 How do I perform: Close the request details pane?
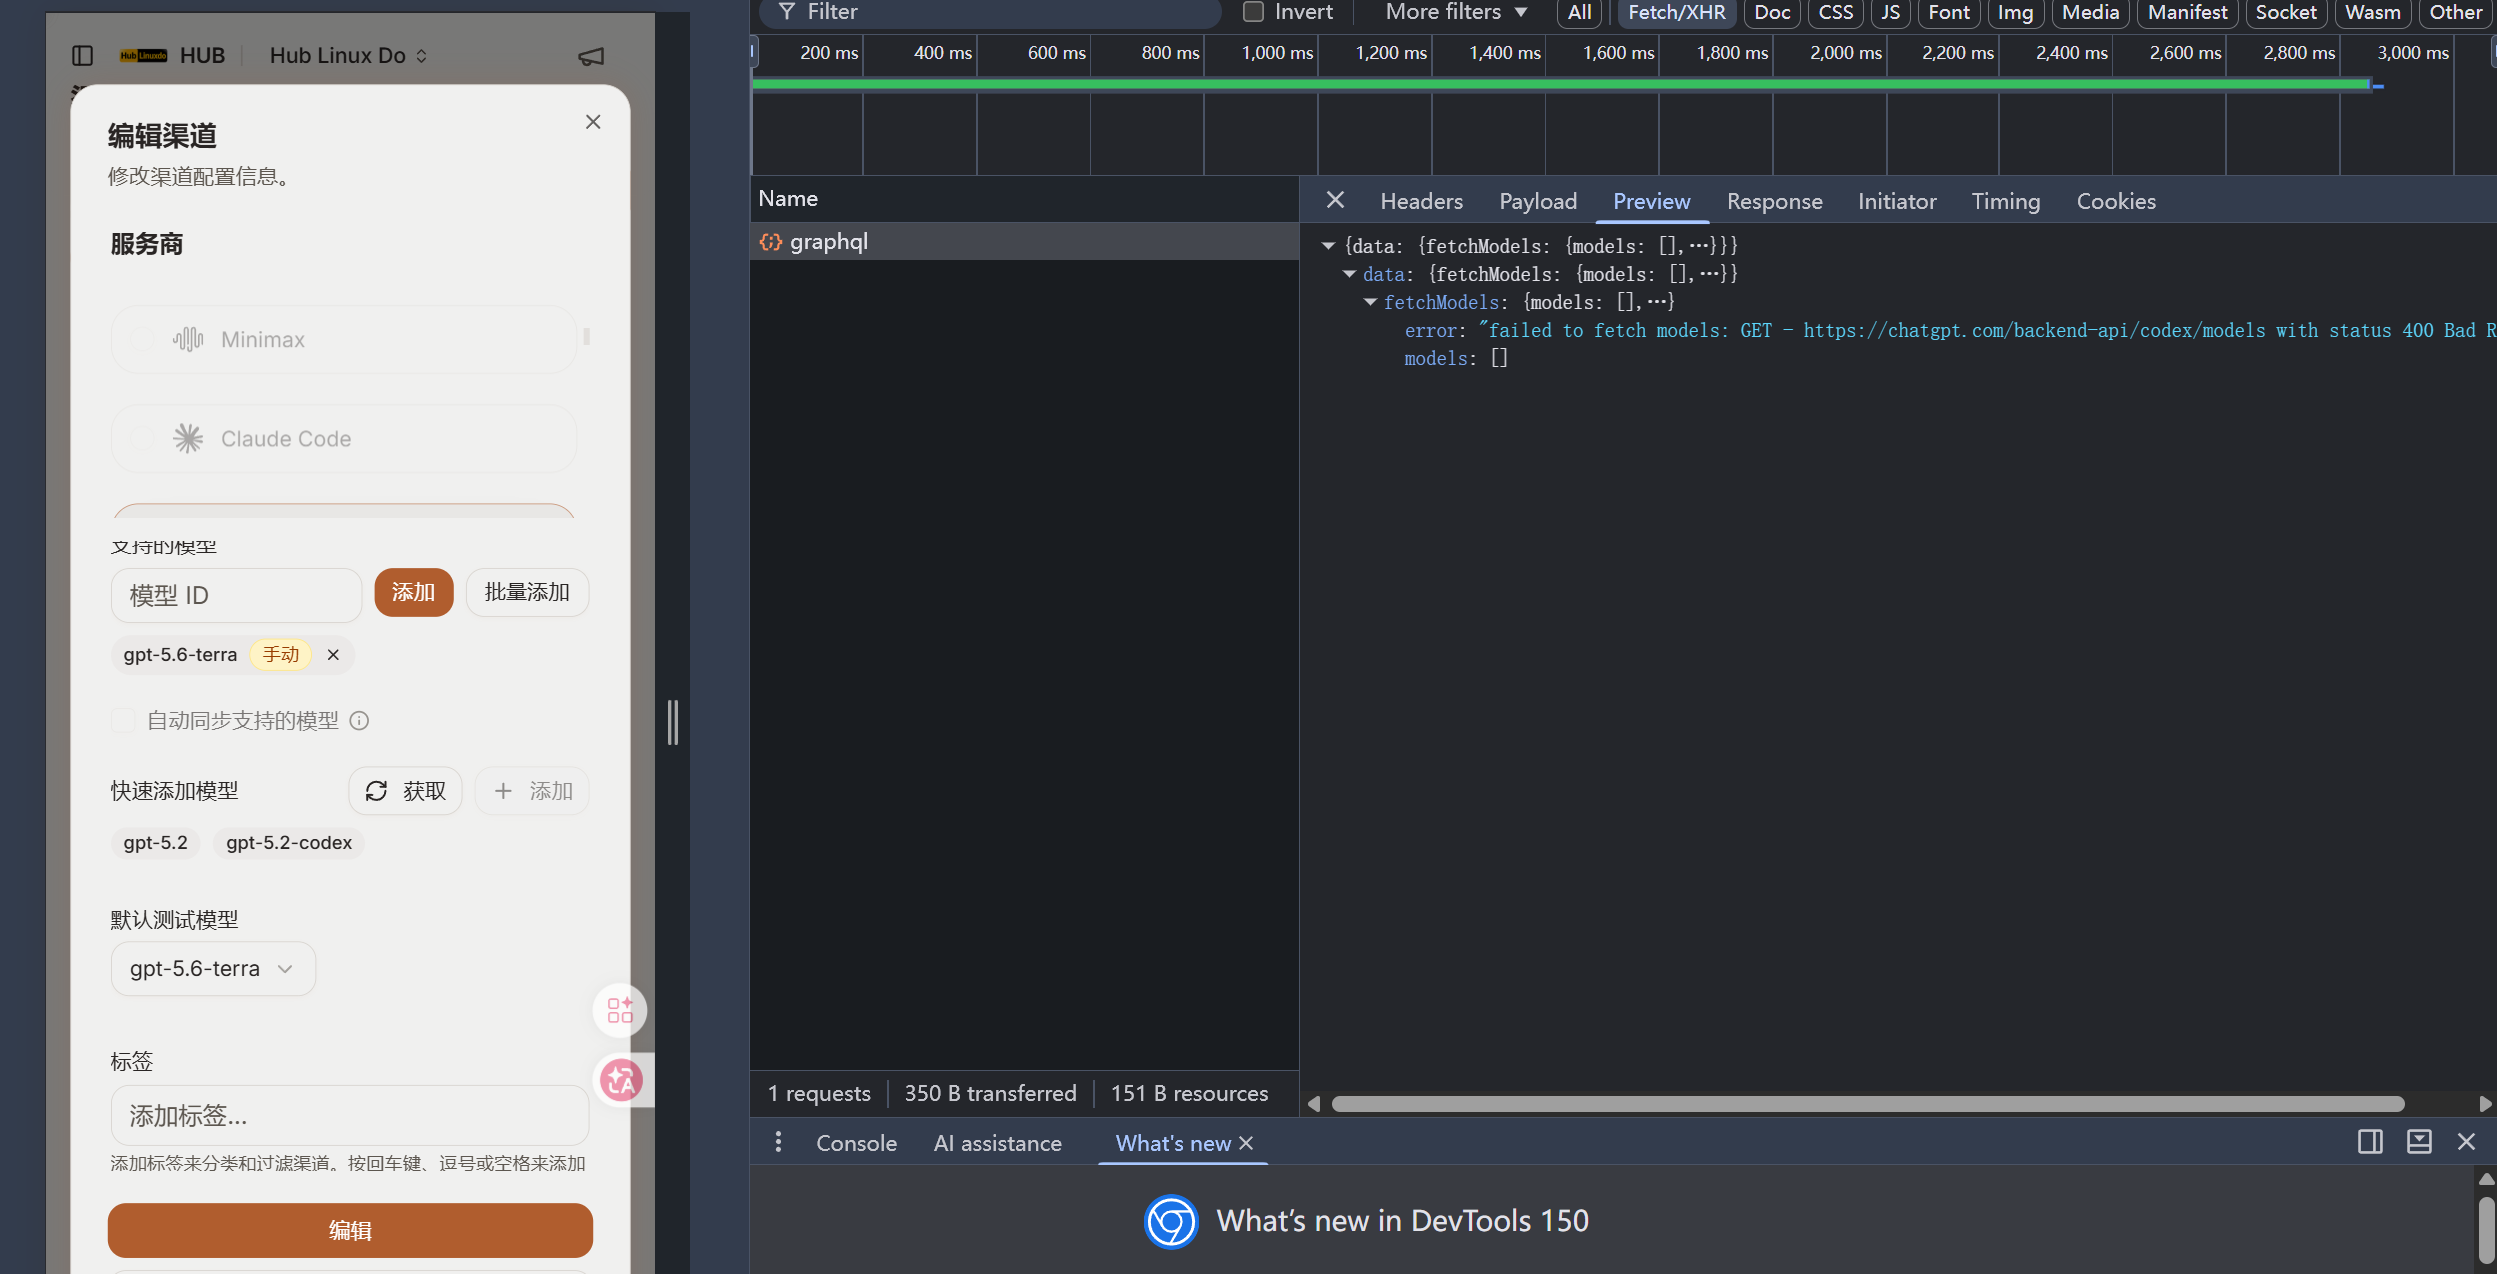[1335, 200]
